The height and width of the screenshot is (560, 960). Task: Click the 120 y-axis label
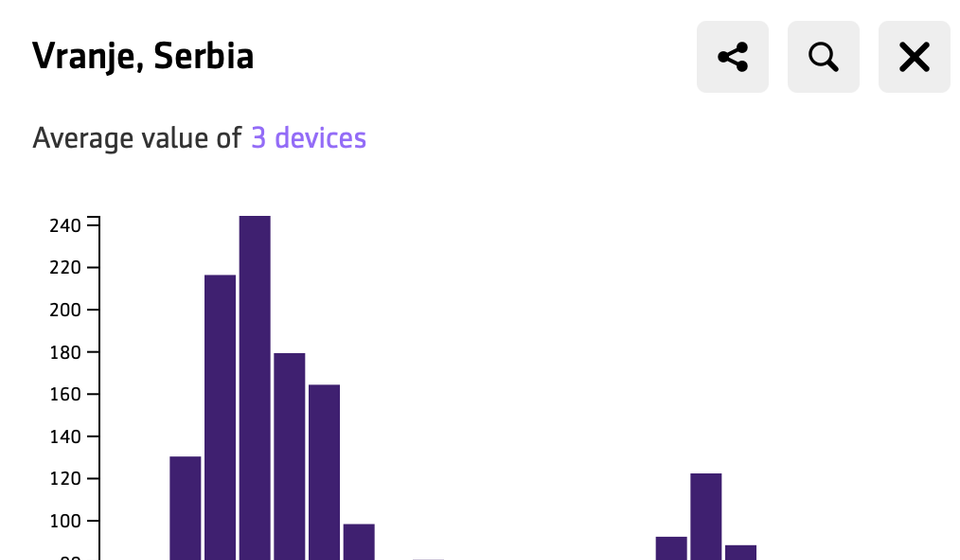coord(64,479)
